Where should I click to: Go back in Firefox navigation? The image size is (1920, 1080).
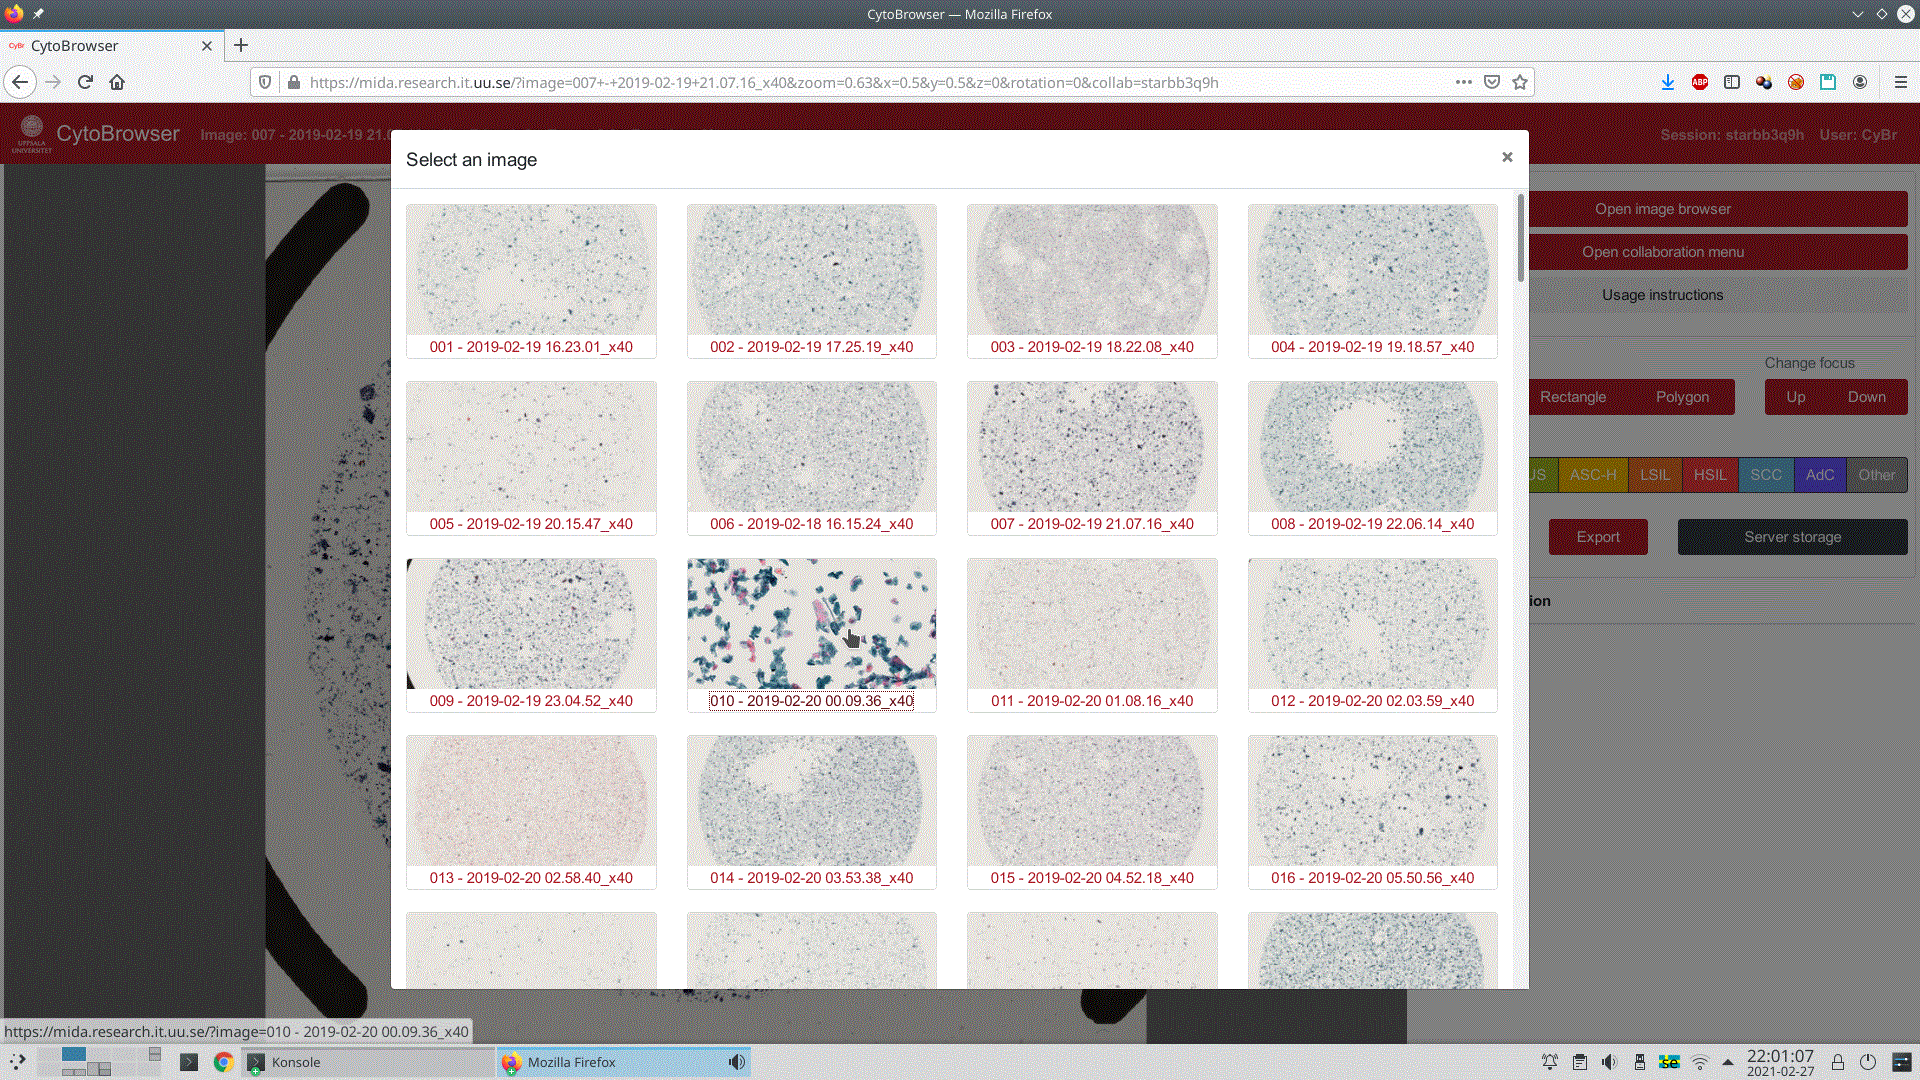[20, 82]
